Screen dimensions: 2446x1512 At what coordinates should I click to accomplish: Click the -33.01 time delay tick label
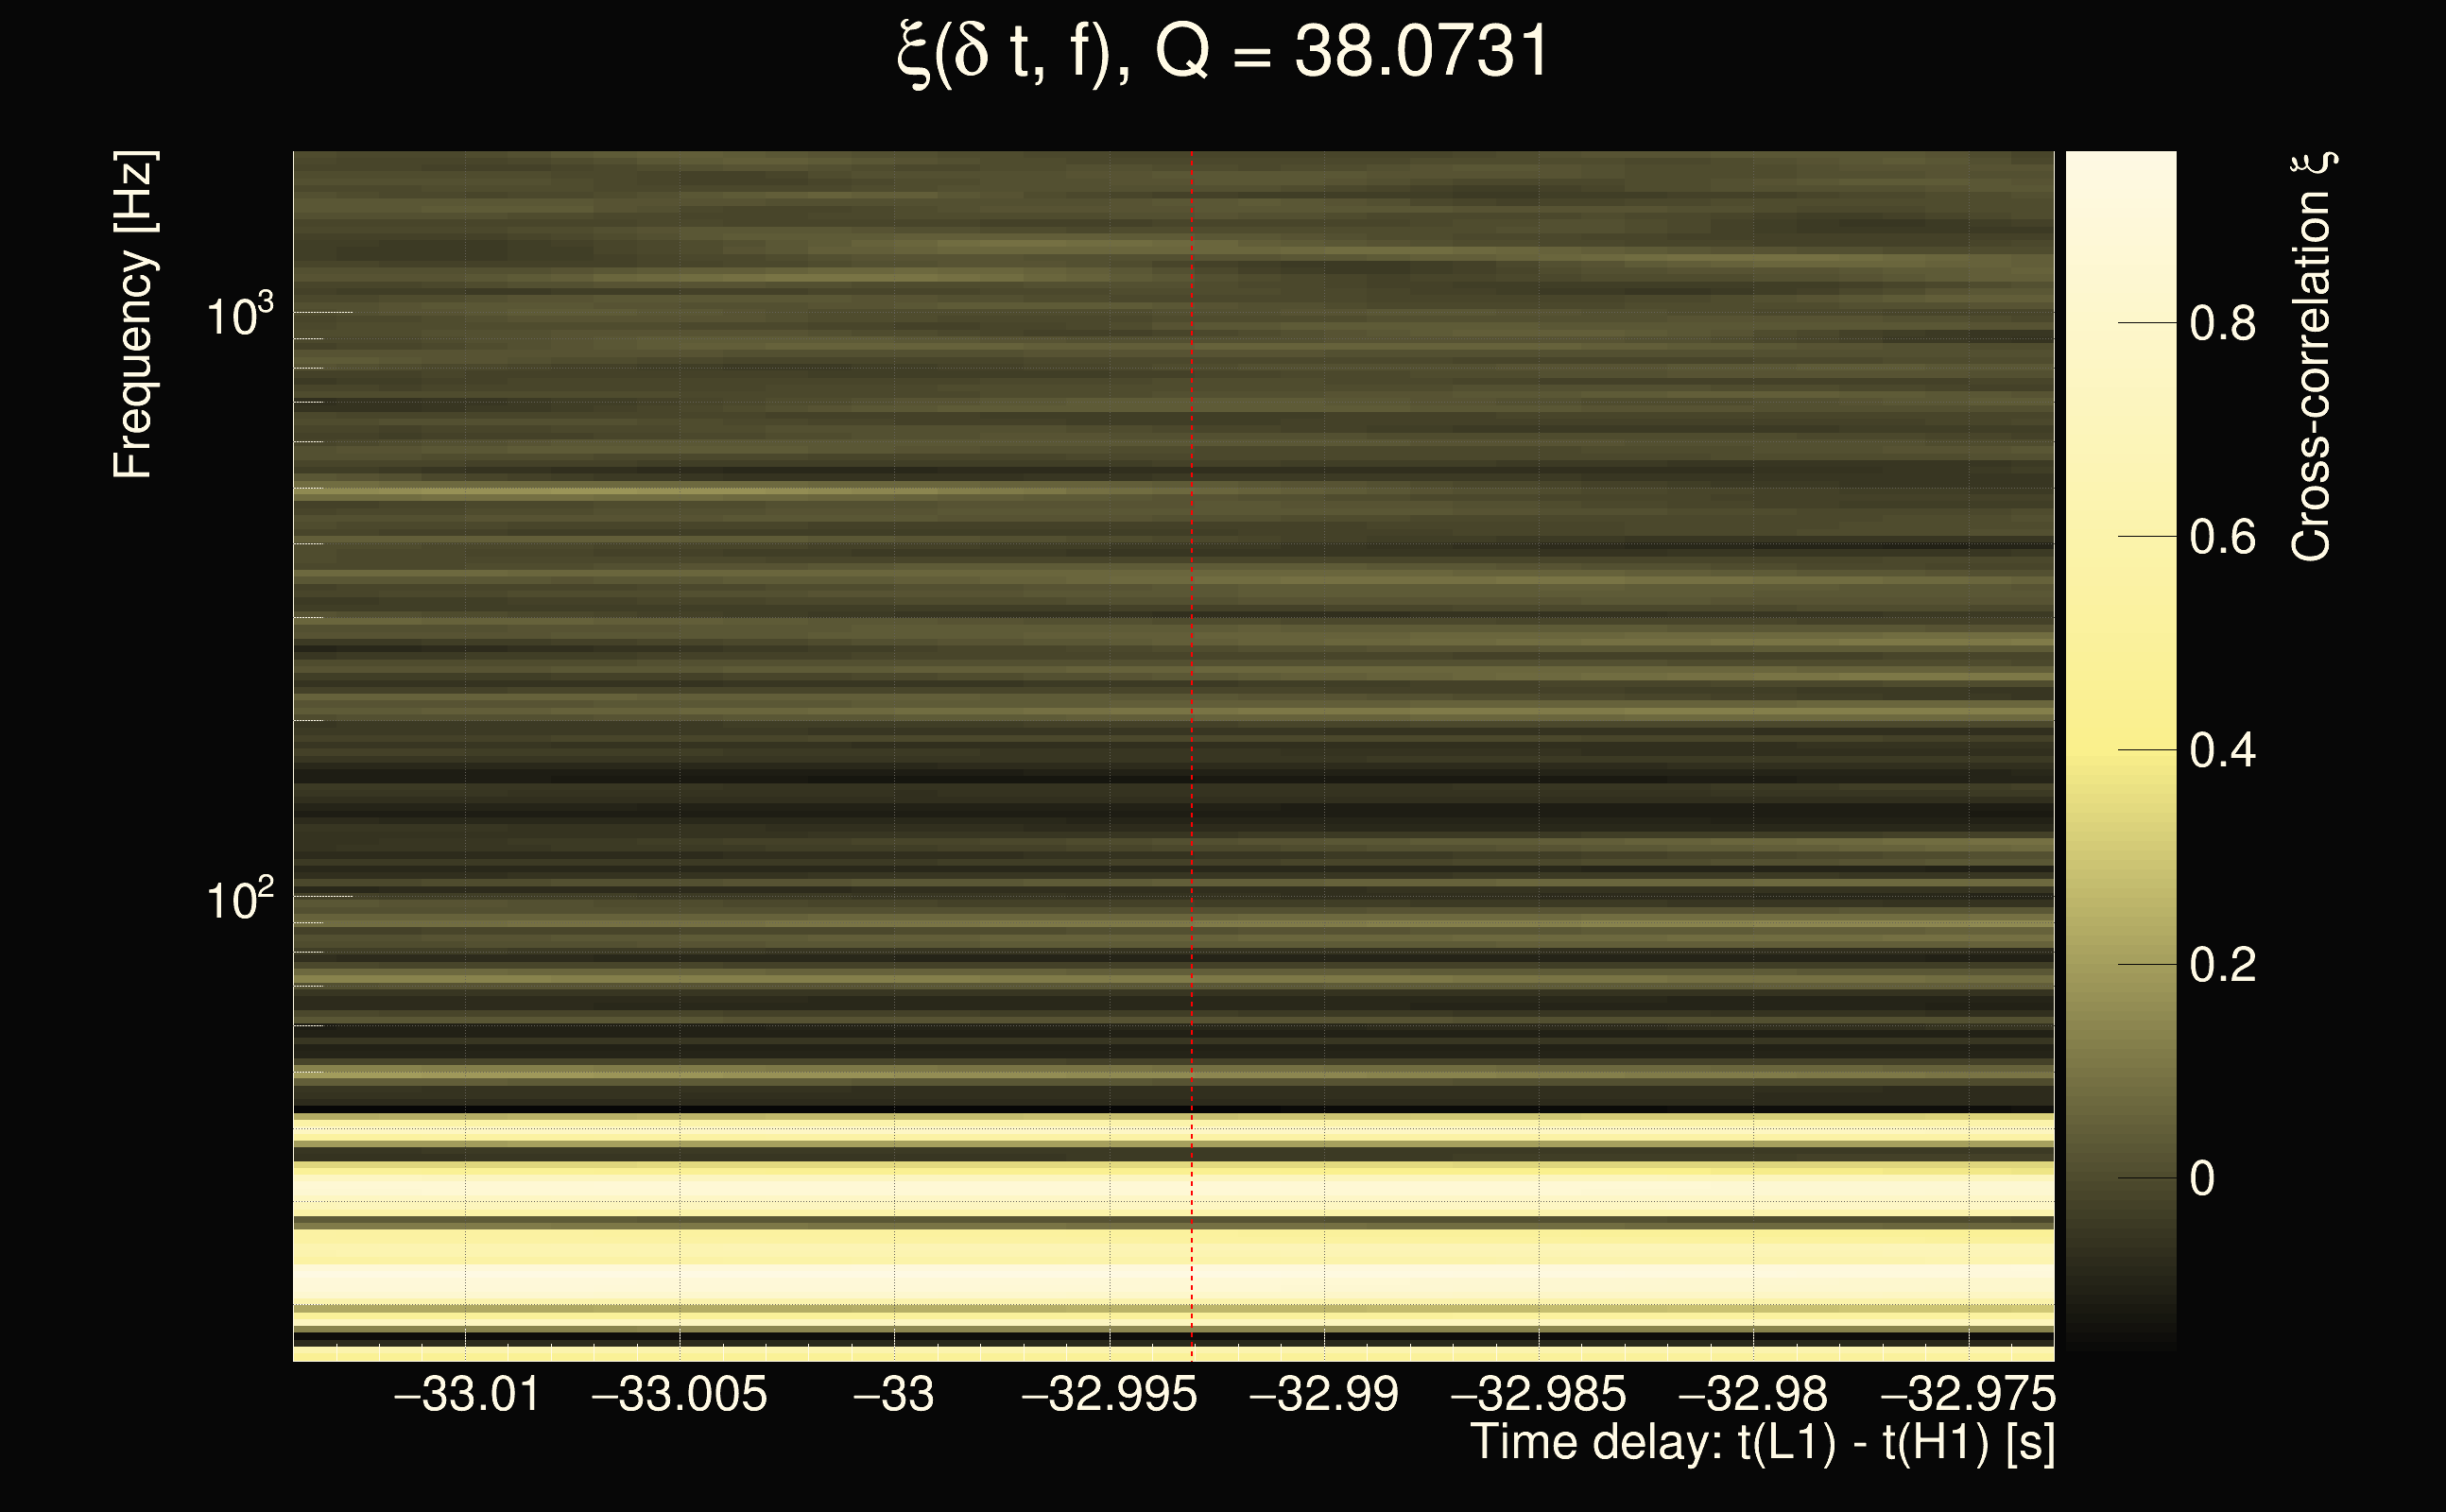point(467,1395)
